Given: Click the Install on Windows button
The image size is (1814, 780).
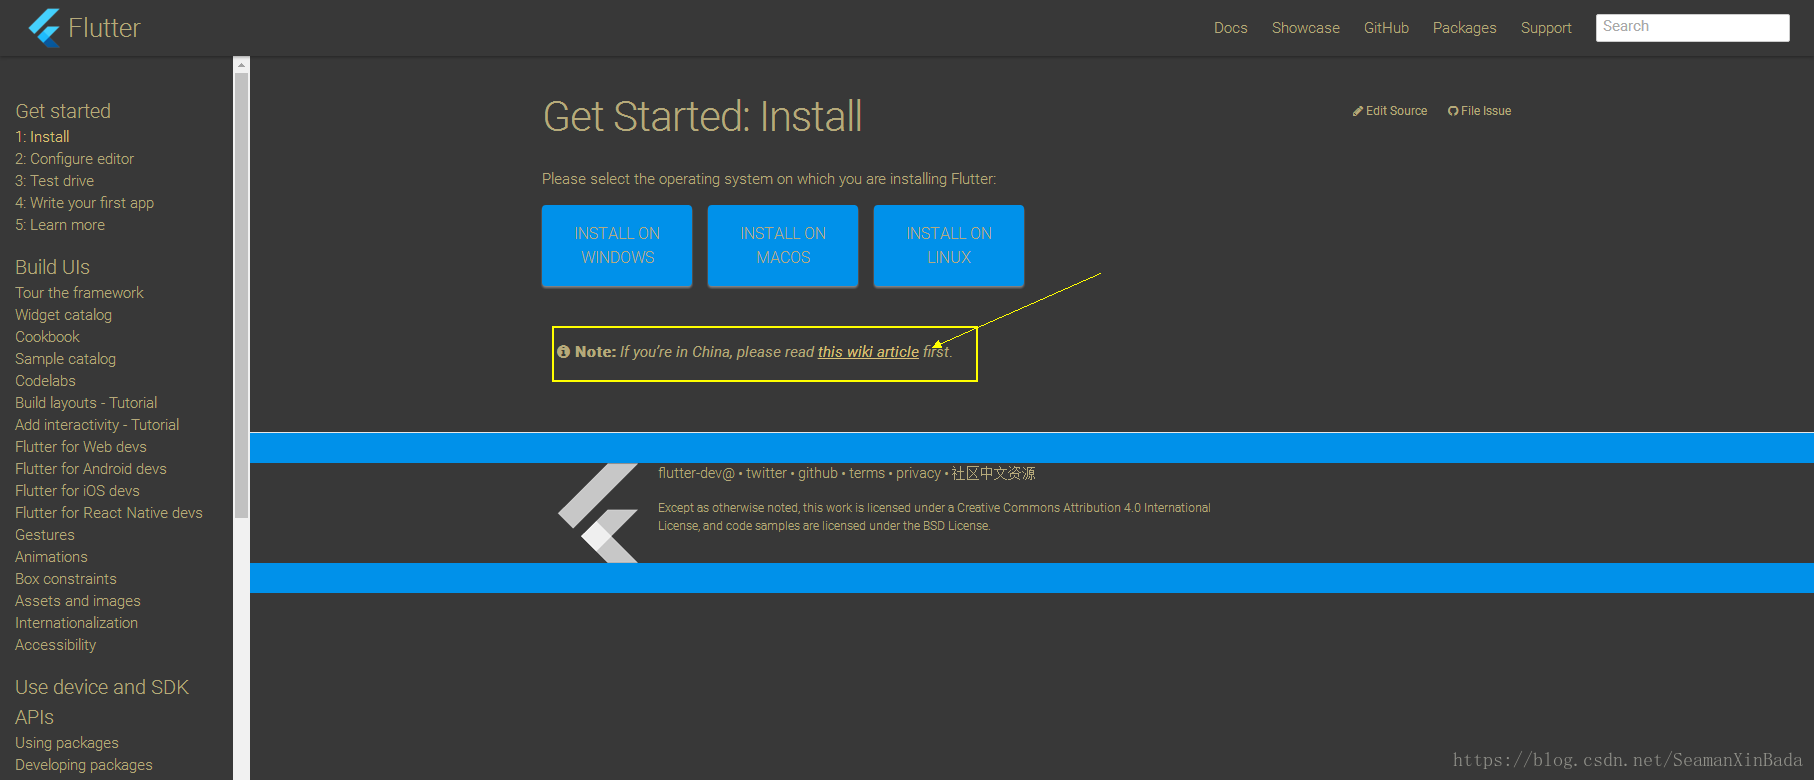Looking at the screenshot, I should (x=617, y=246).
